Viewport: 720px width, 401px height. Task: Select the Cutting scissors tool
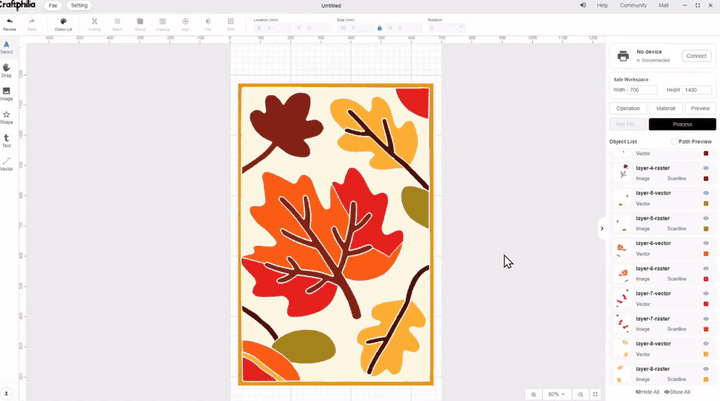(95, 22)
